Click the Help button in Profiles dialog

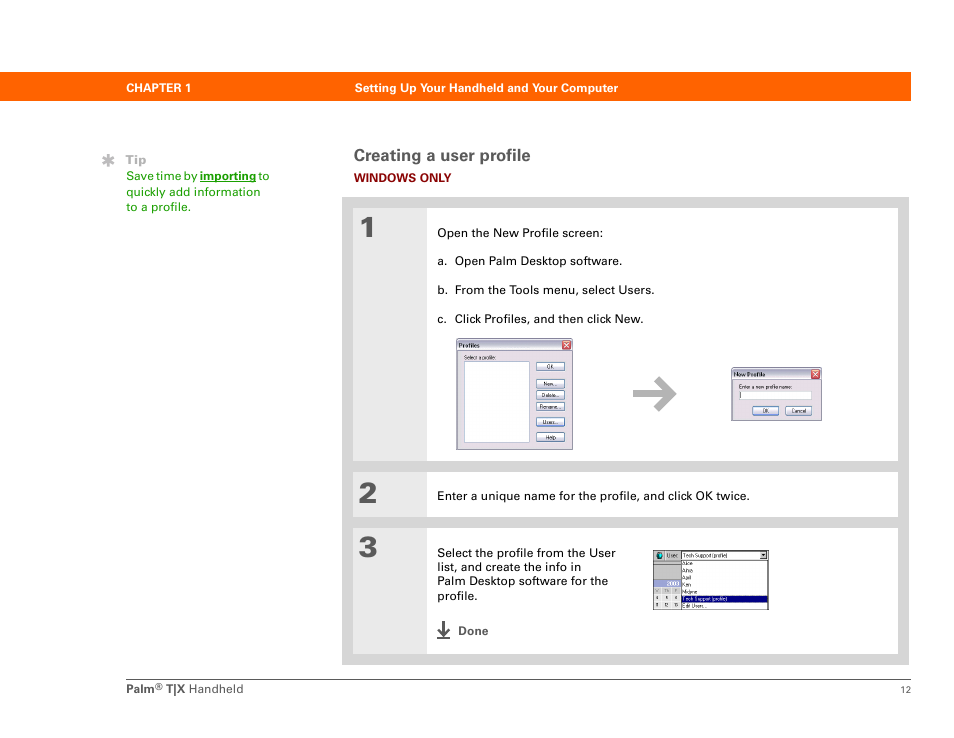pyautogui.click(x=550, y=437)
